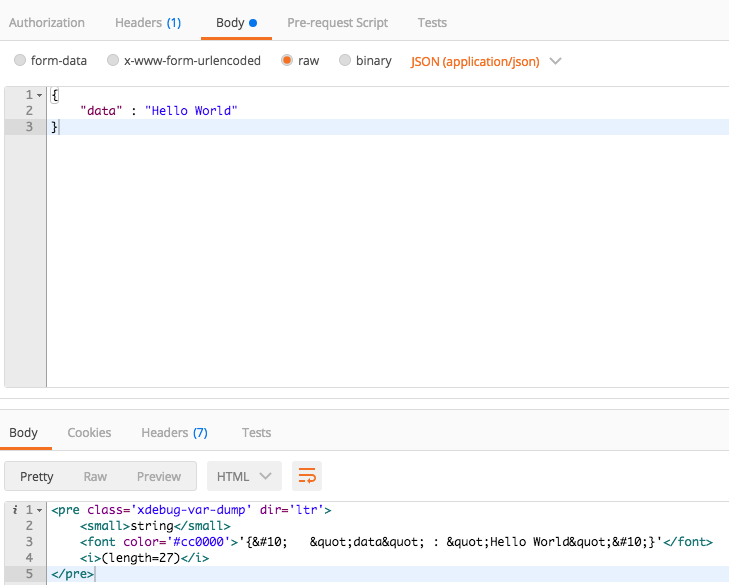Image resolution: width=729 pixels, height=585 pixels.
Task: Click the (length=27) text in response
Action: [140, 558]
